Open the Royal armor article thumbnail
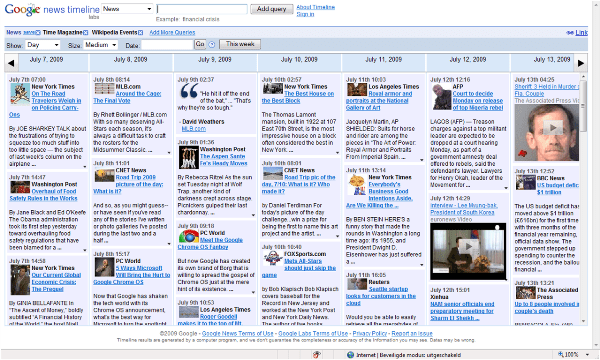This screenshot has width=600, height=360. tap(357, 90)
